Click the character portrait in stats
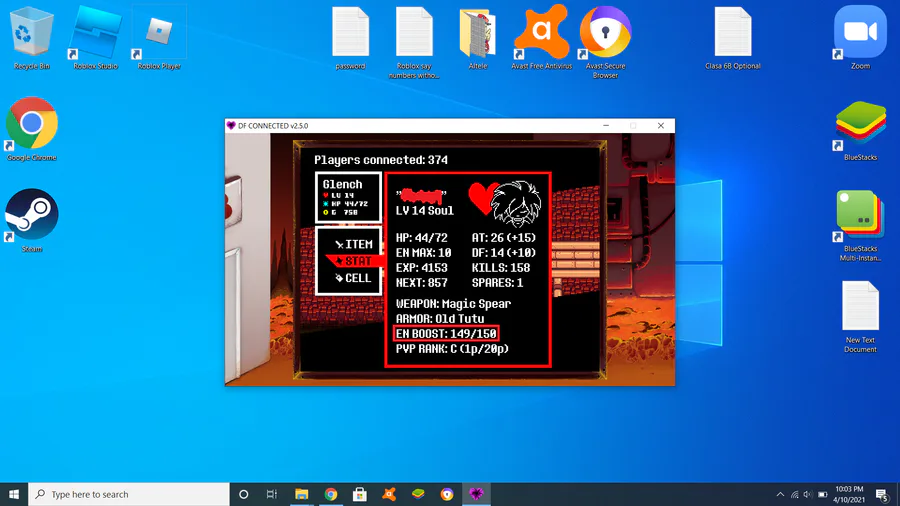This screenshot has height=506, width=900. [517, 203]
